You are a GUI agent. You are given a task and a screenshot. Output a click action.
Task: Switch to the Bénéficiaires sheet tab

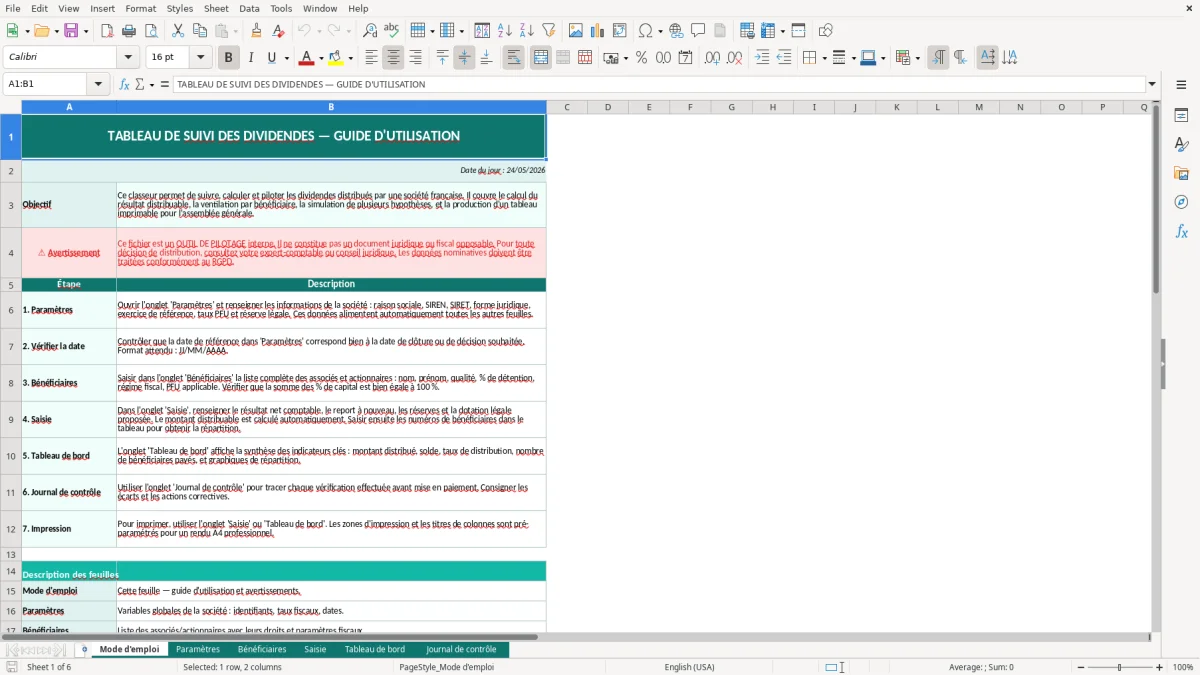262,649
